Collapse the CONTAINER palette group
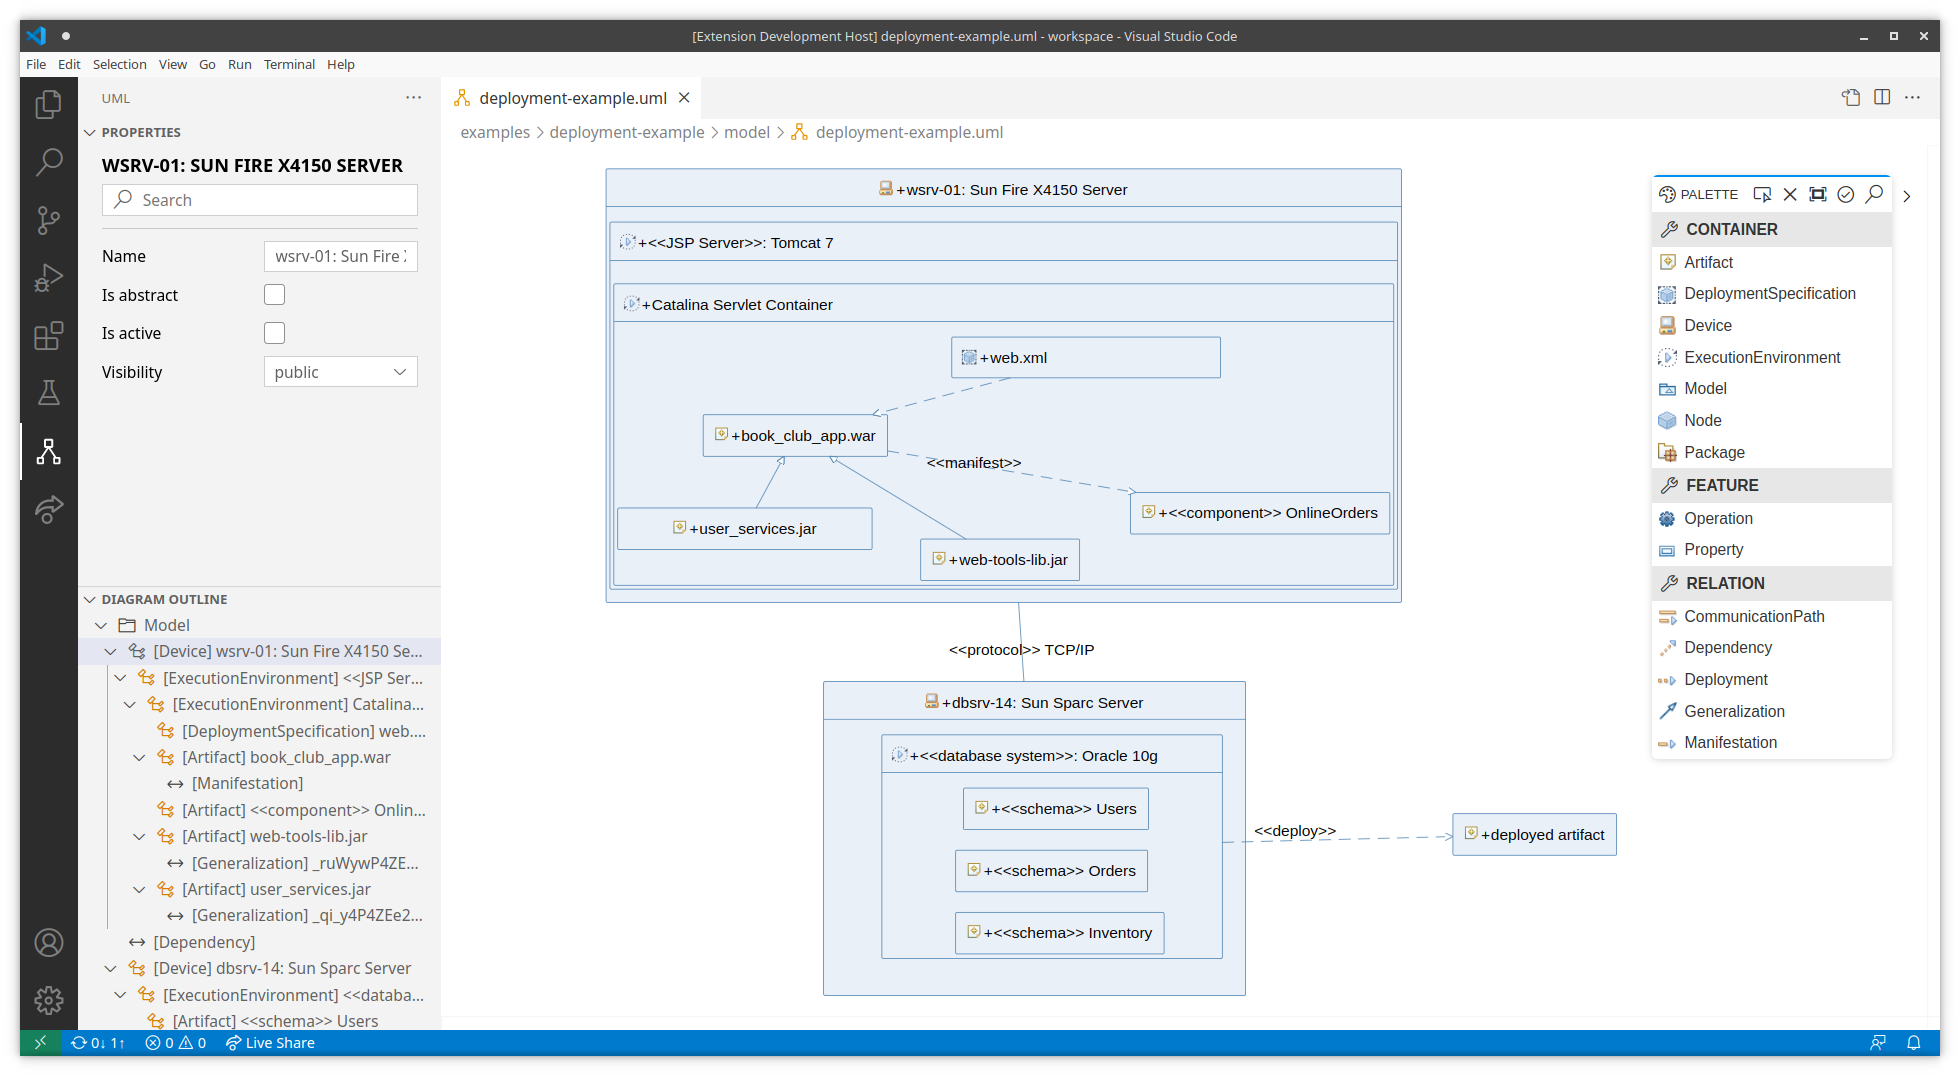The image size is (1960, 1076). click(1771, 229)
